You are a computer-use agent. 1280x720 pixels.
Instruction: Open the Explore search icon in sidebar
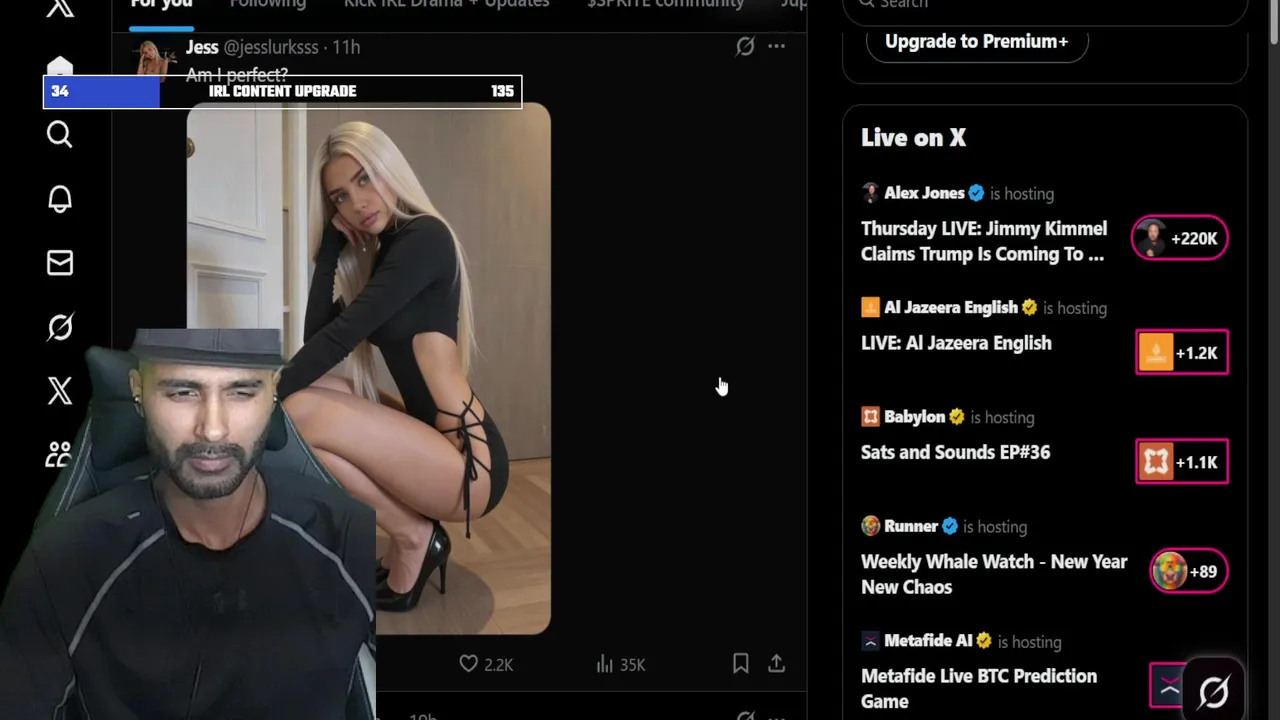(59, 134)
